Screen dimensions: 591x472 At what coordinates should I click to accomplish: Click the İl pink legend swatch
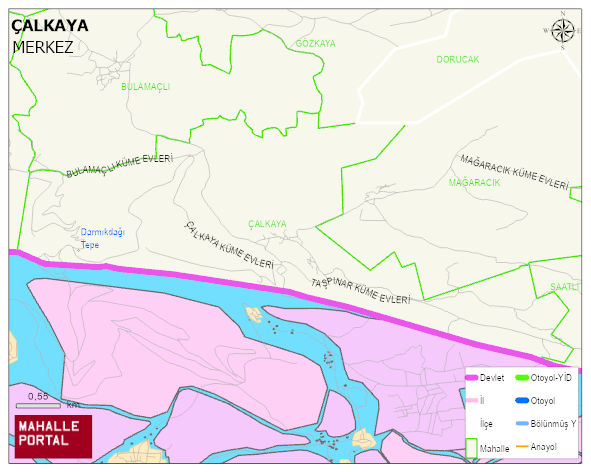[x=472, y=400]
